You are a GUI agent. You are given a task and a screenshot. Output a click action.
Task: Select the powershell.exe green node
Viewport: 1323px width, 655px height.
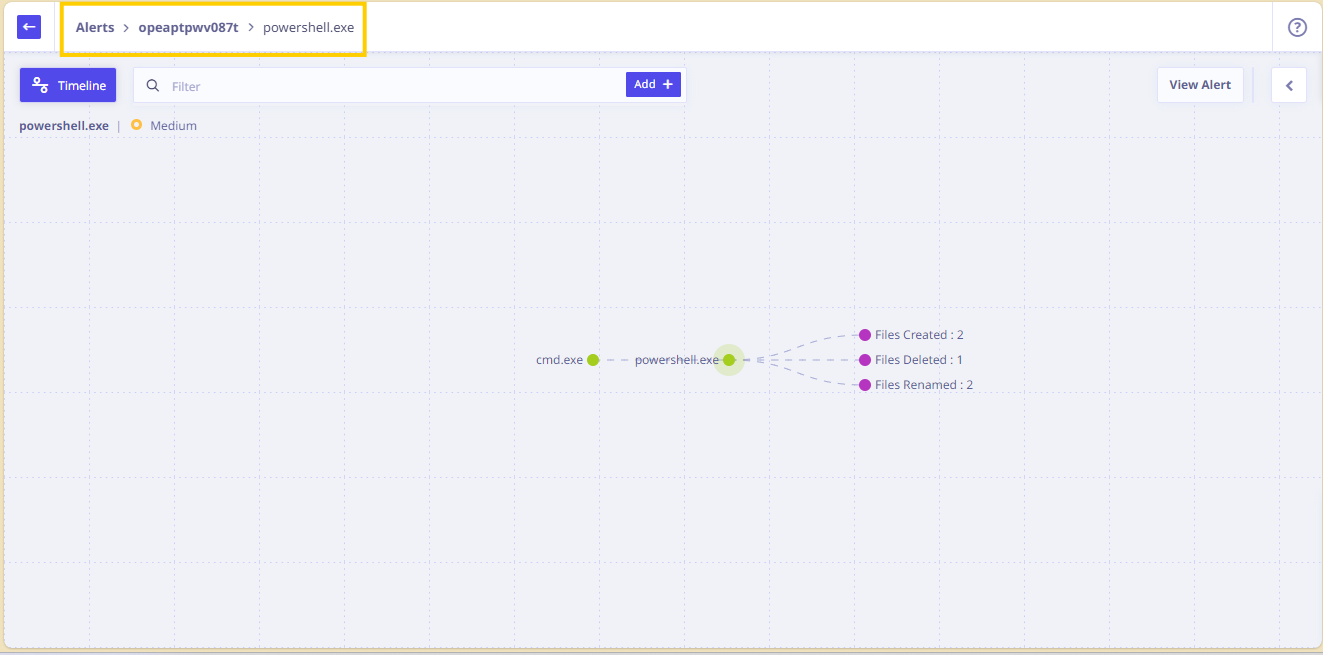click(x=729, y=360)
